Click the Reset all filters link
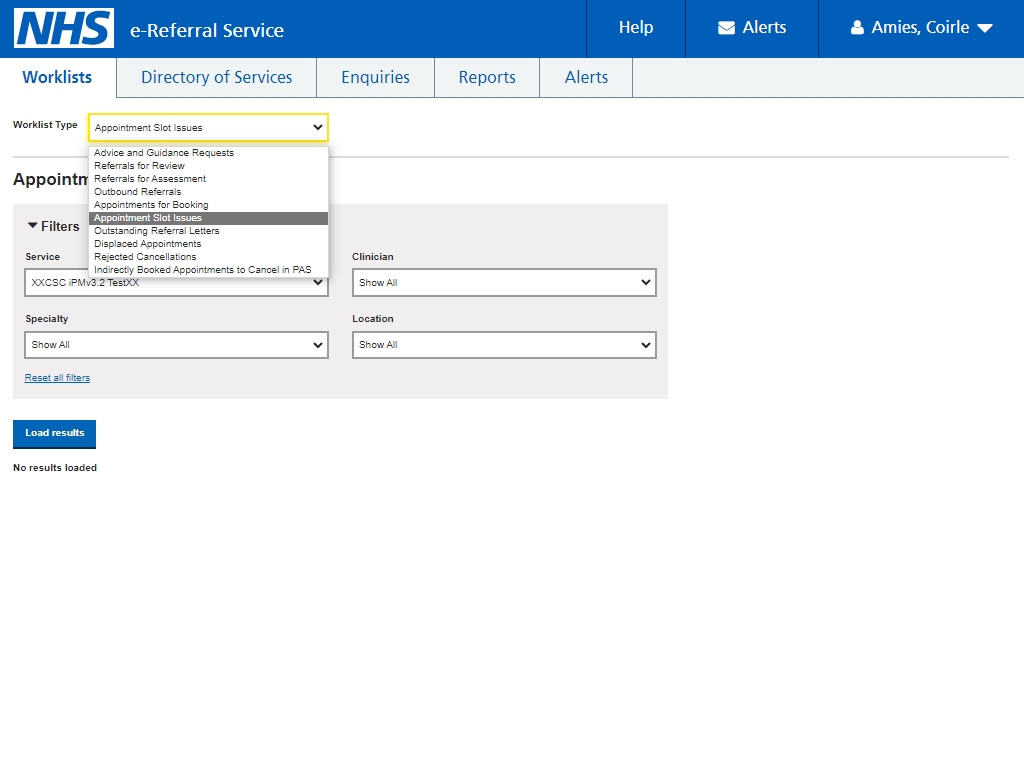 click(57, 377)
